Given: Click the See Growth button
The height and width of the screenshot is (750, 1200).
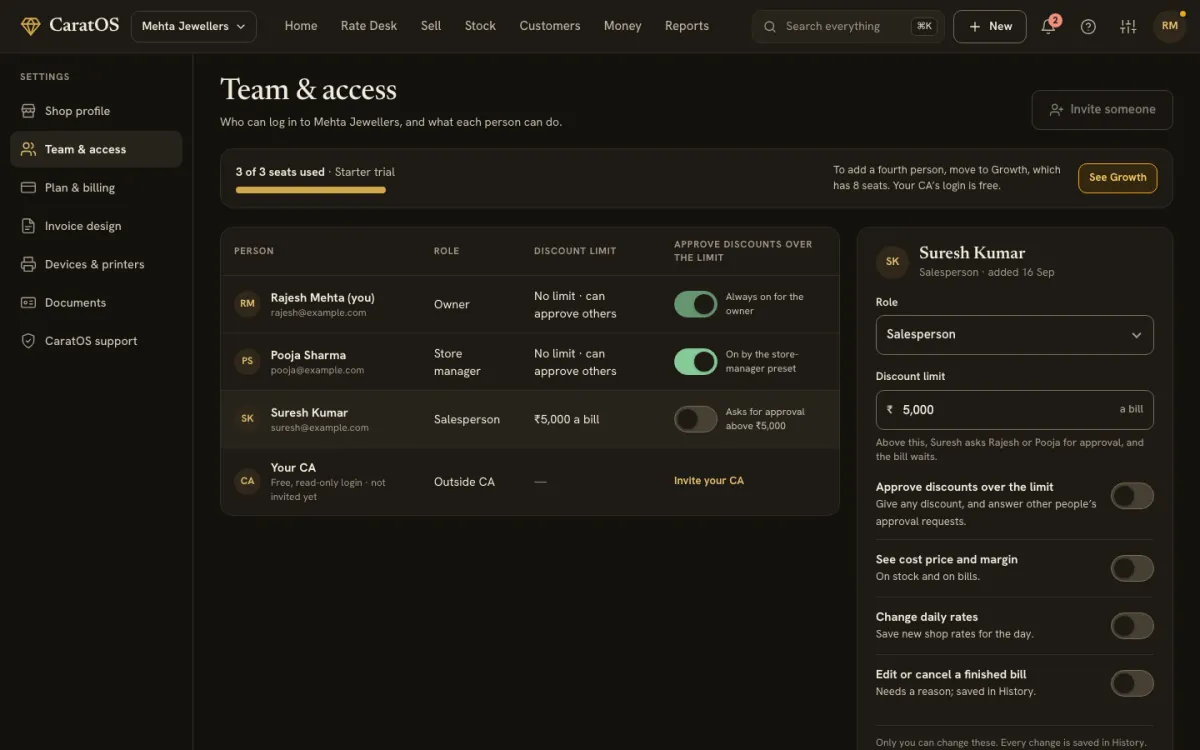Looking at the screenshot, I should (1118, 178).
